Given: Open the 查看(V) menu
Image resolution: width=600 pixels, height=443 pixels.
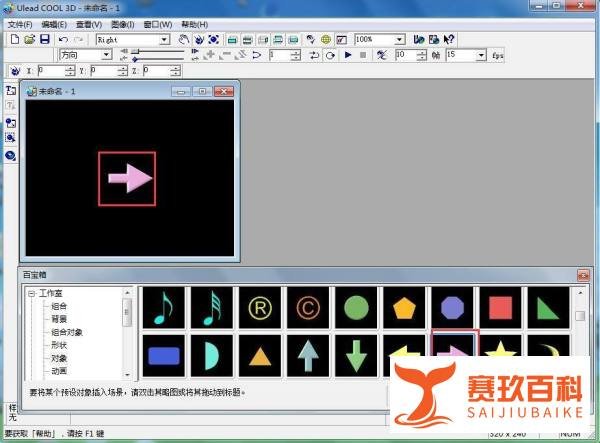Looking at the screenshot, I should pos(89,24).
